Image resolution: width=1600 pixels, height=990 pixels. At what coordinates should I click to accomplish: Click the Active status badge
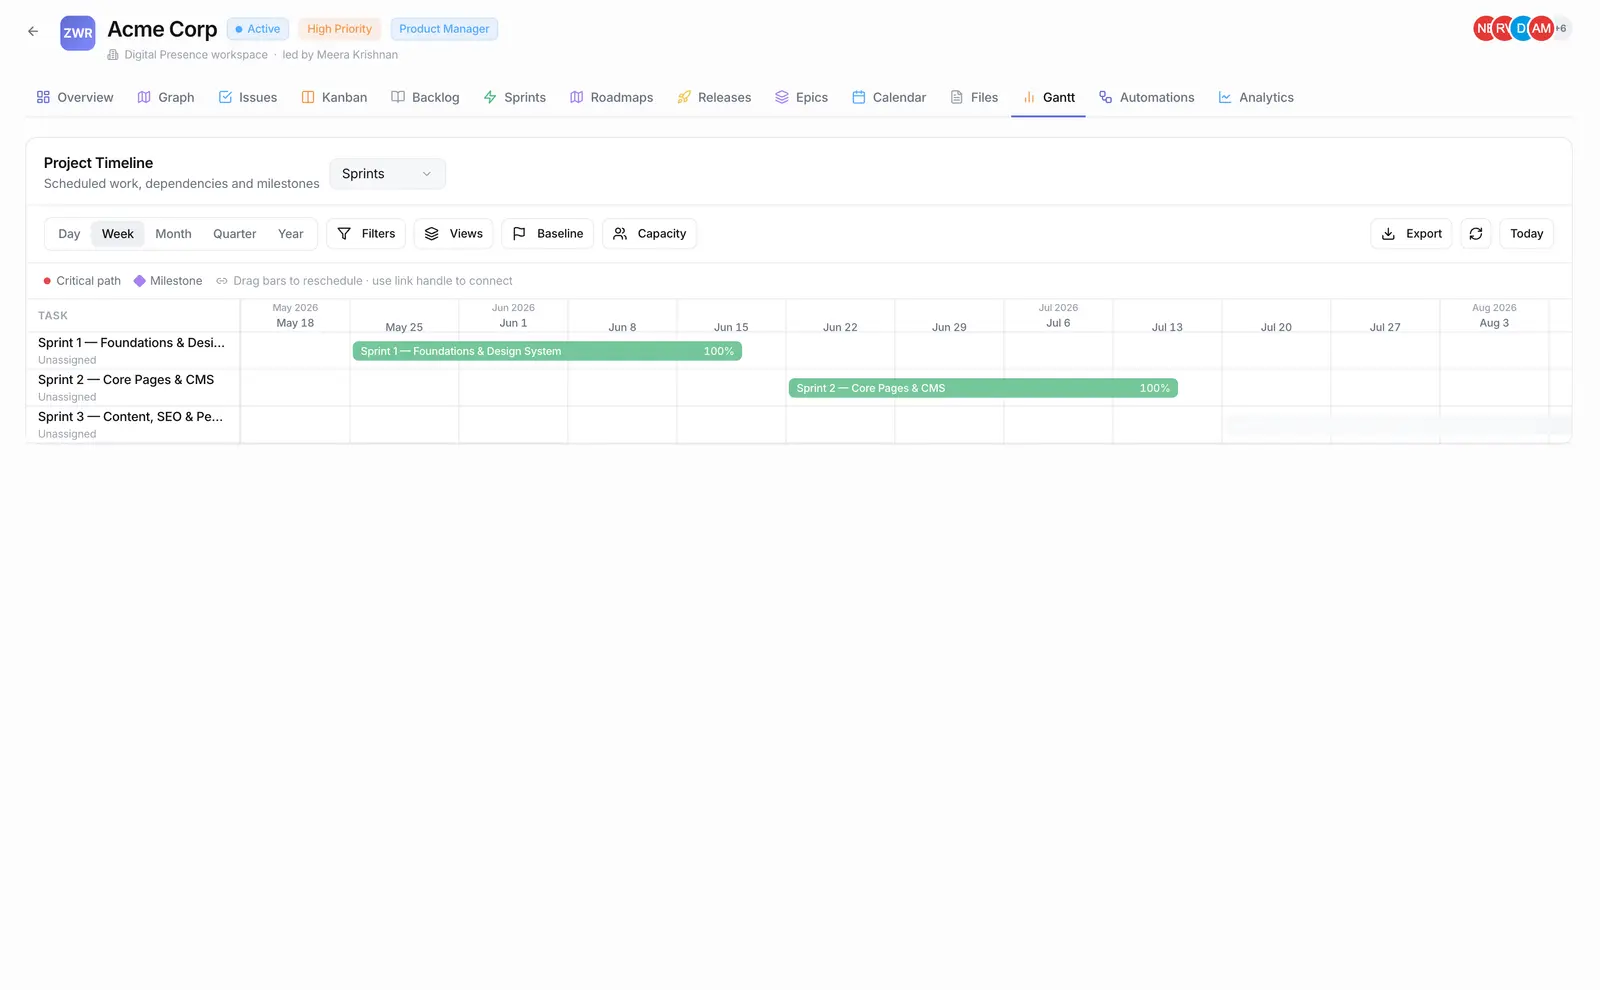(258, 29)
